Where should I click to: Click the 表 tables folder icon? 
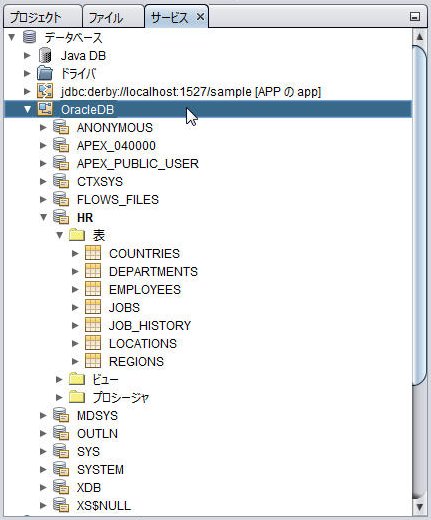[77, 235]
